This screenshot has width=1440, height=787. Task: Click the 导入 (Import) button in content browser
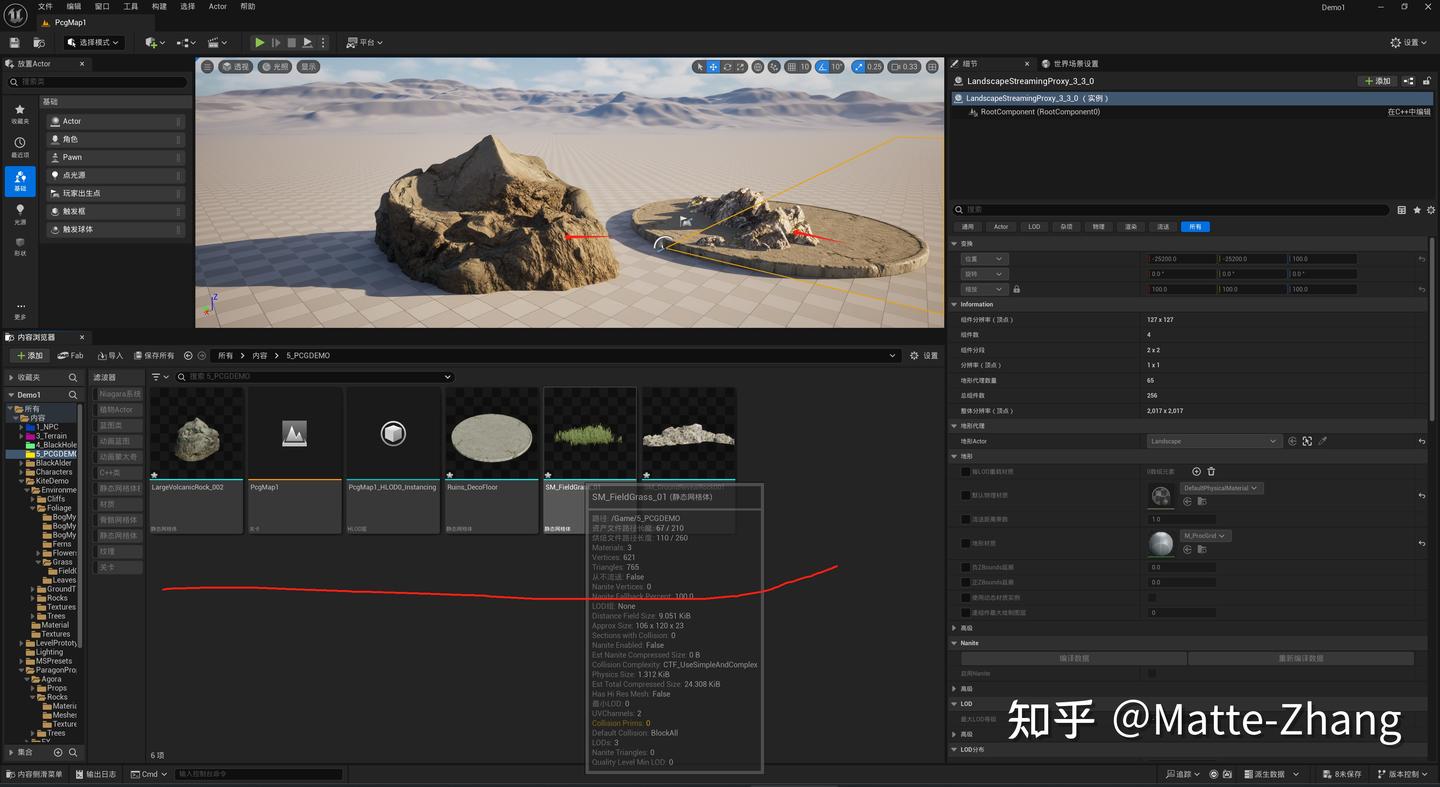(110, 355)
